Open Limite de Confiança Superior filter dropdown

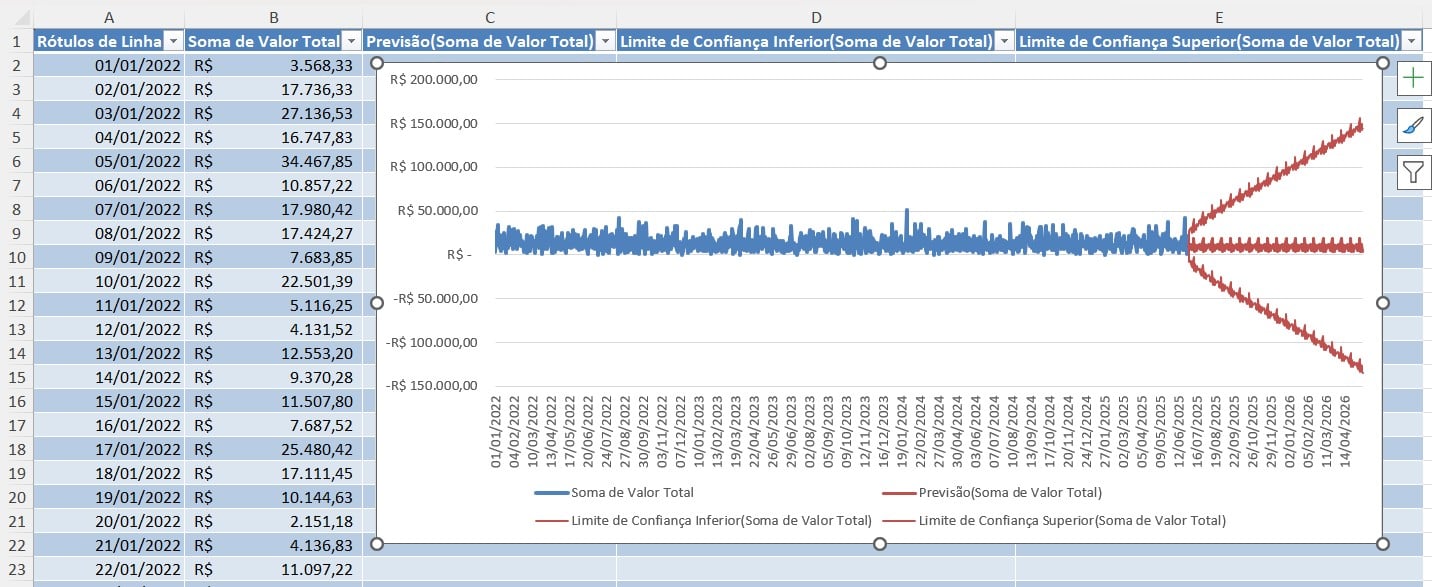1411,41
